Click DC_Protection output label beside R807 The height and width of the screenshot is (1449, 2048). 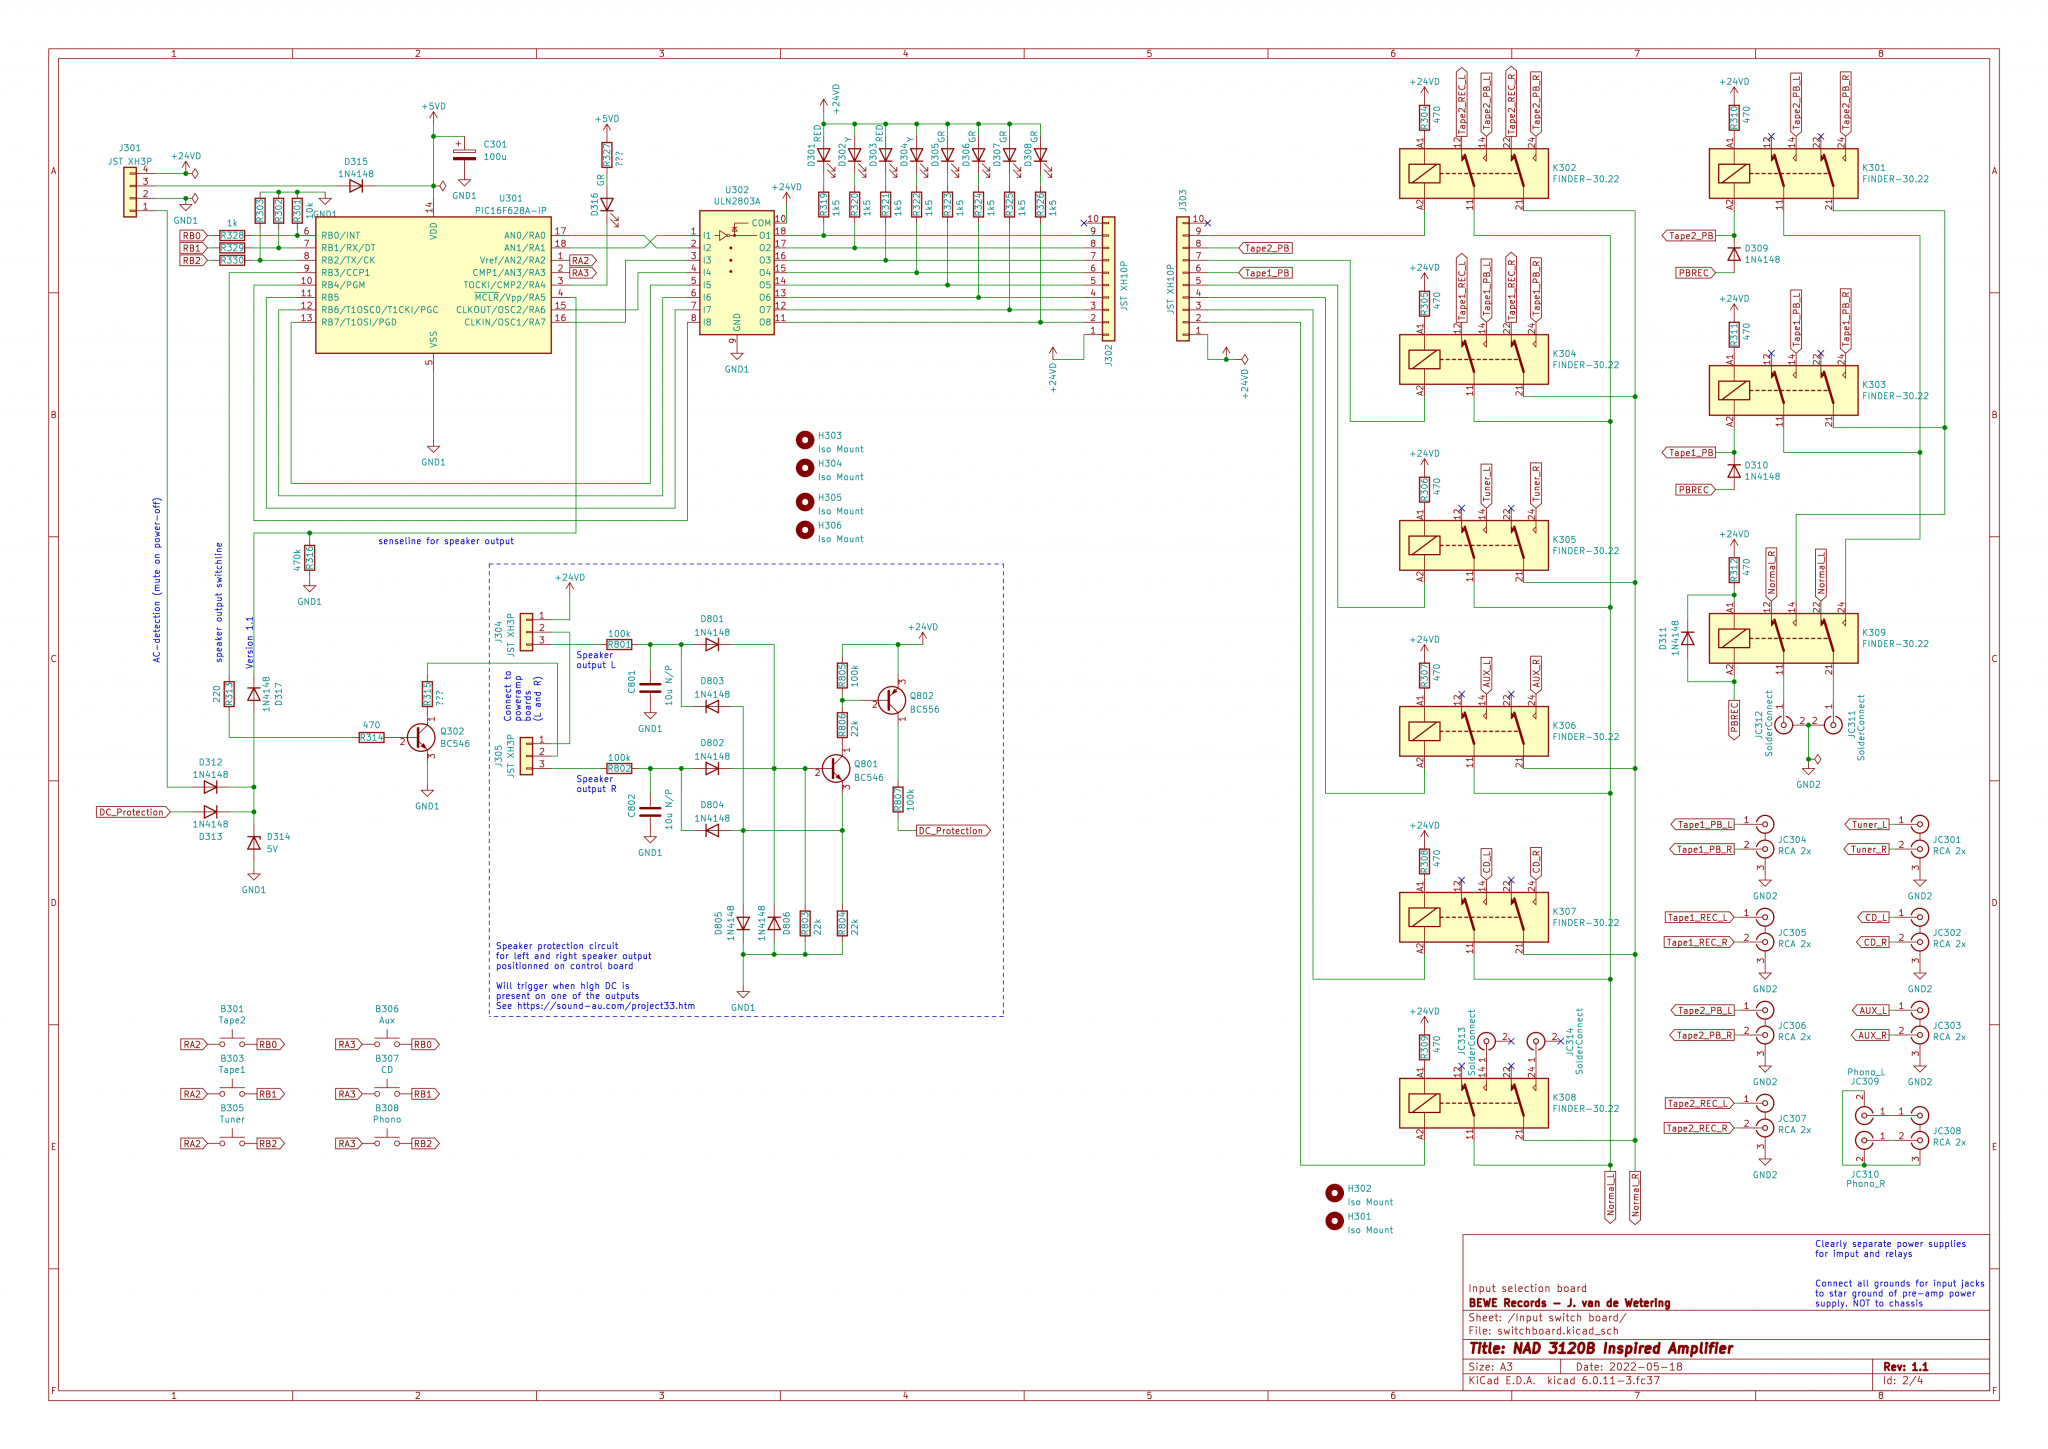(x=953, y=831)
